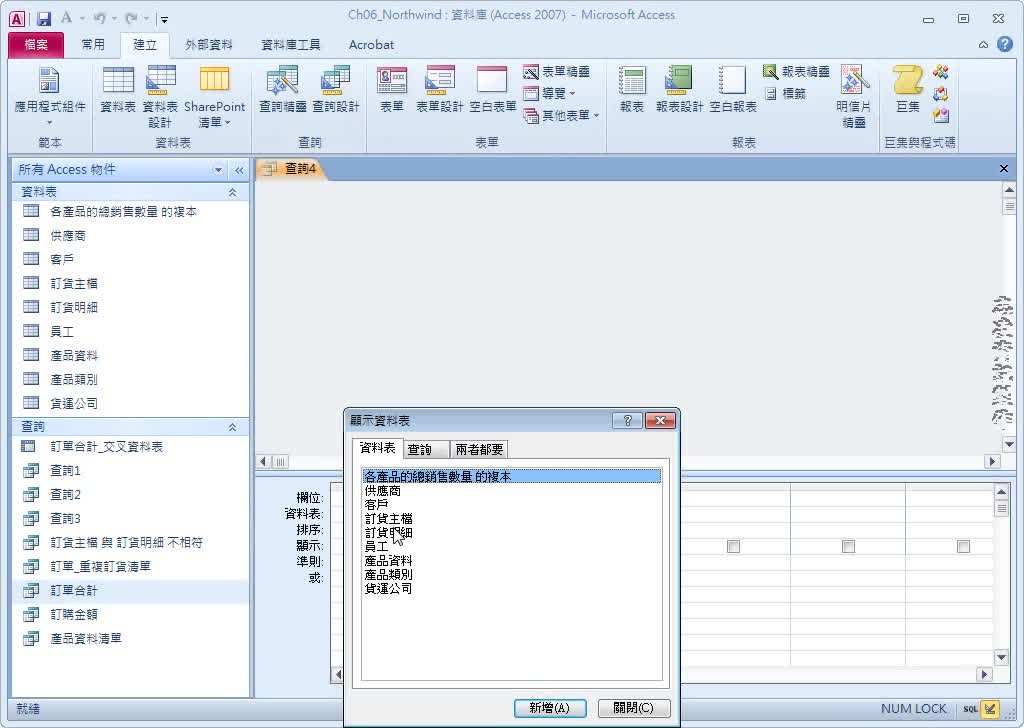Create a Report (報表) from ribbon
Viewport: 1024px width, 728px height.
tap(632, 90)
